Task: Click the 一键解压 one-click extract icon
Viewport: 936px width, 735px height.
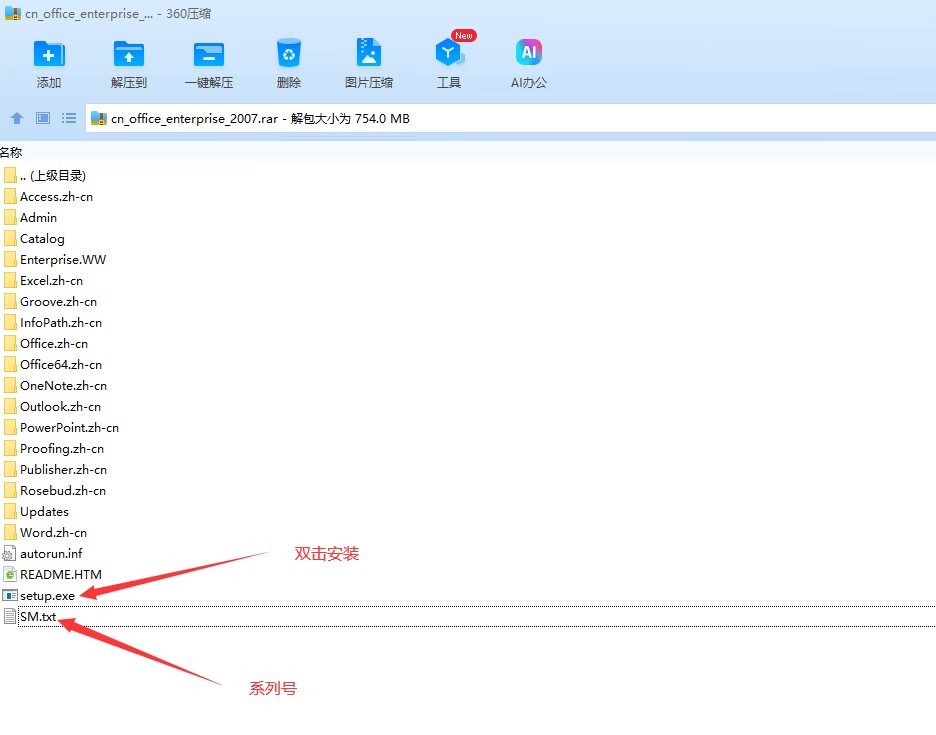Action: (209, 54)
